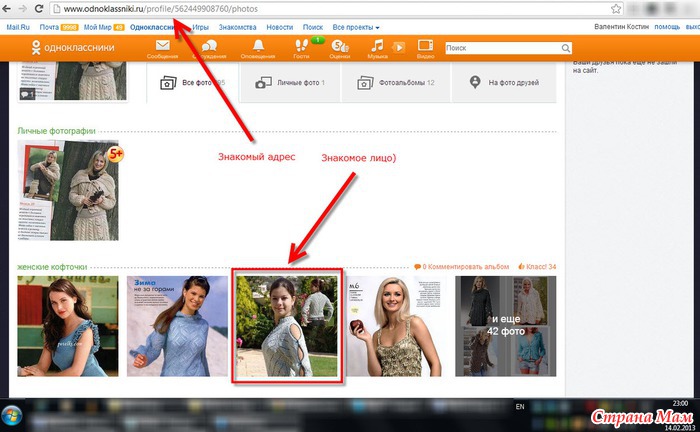This screenshot has width=700, height=432.
Task: Click the 5+ rating badge
Action: (x=116, y=154)
